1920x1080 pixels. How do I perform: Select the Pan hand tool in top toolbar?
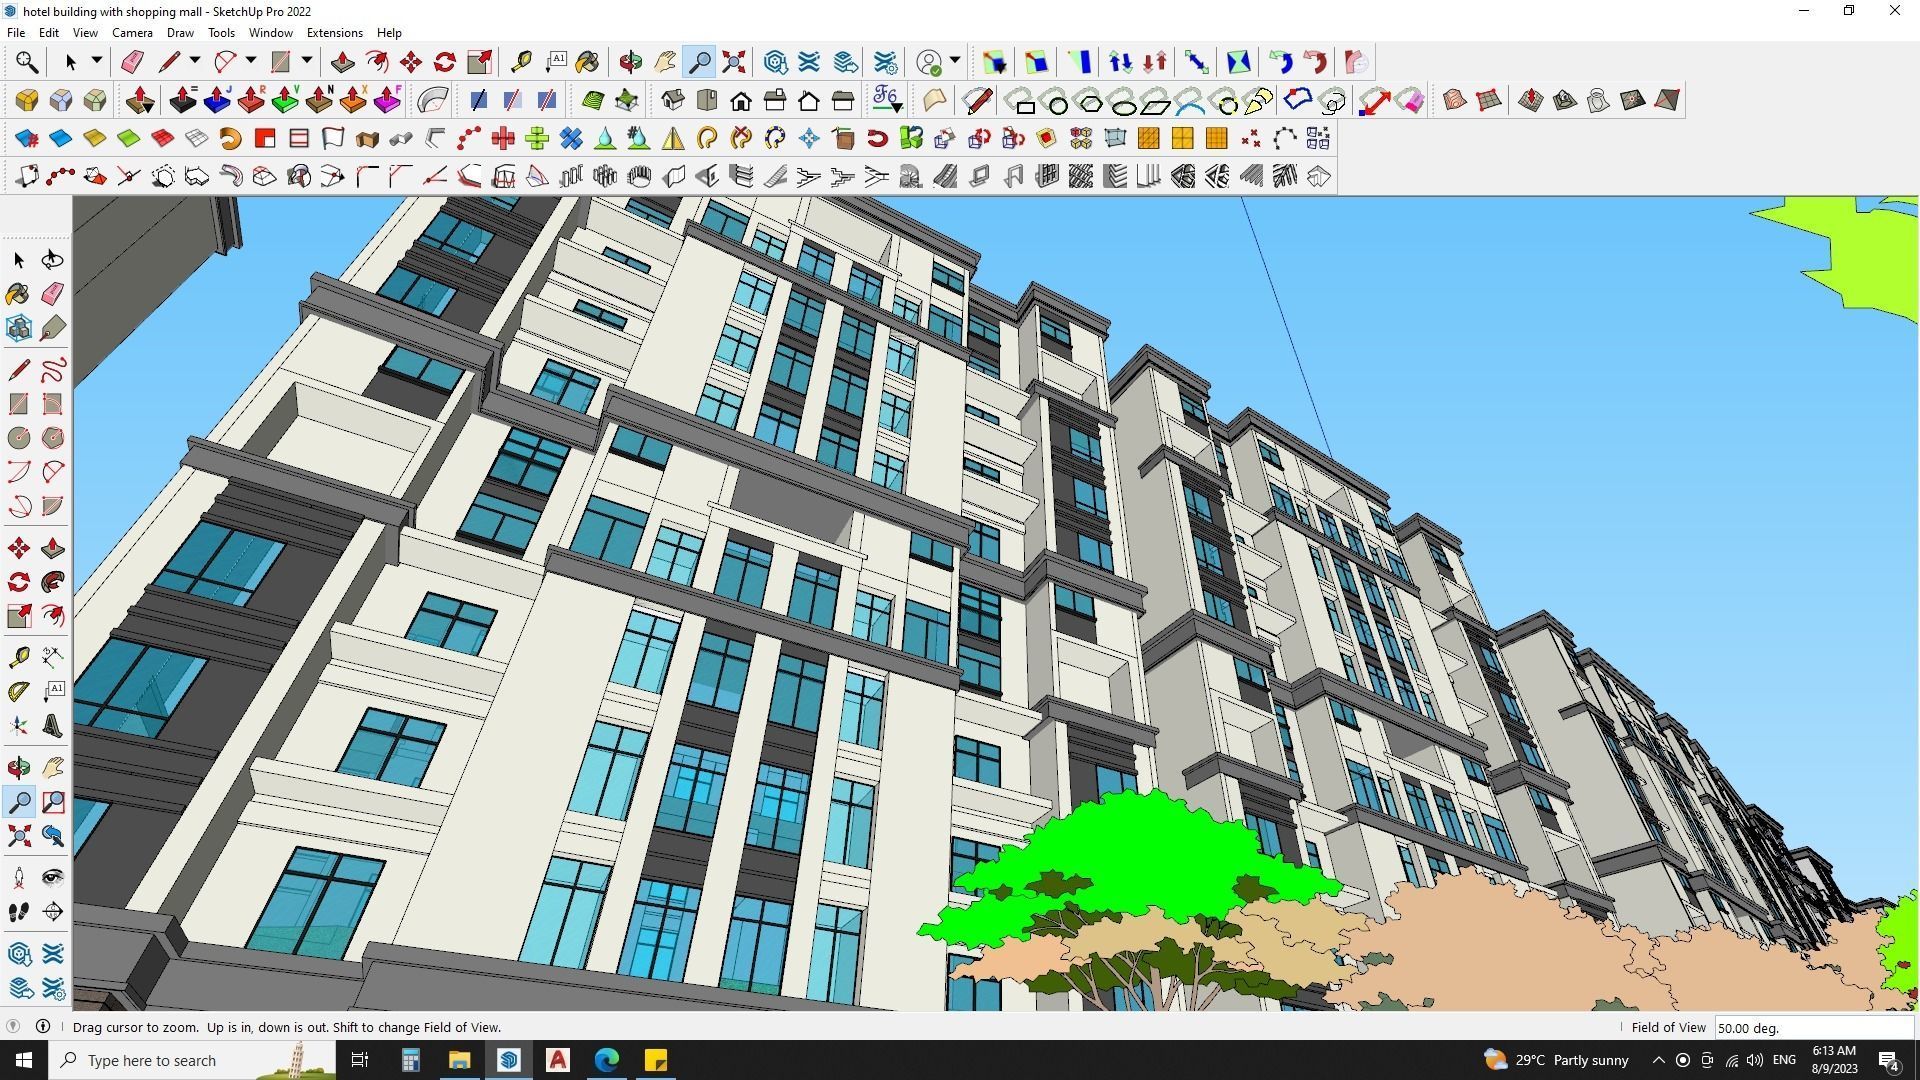(665, 62)
